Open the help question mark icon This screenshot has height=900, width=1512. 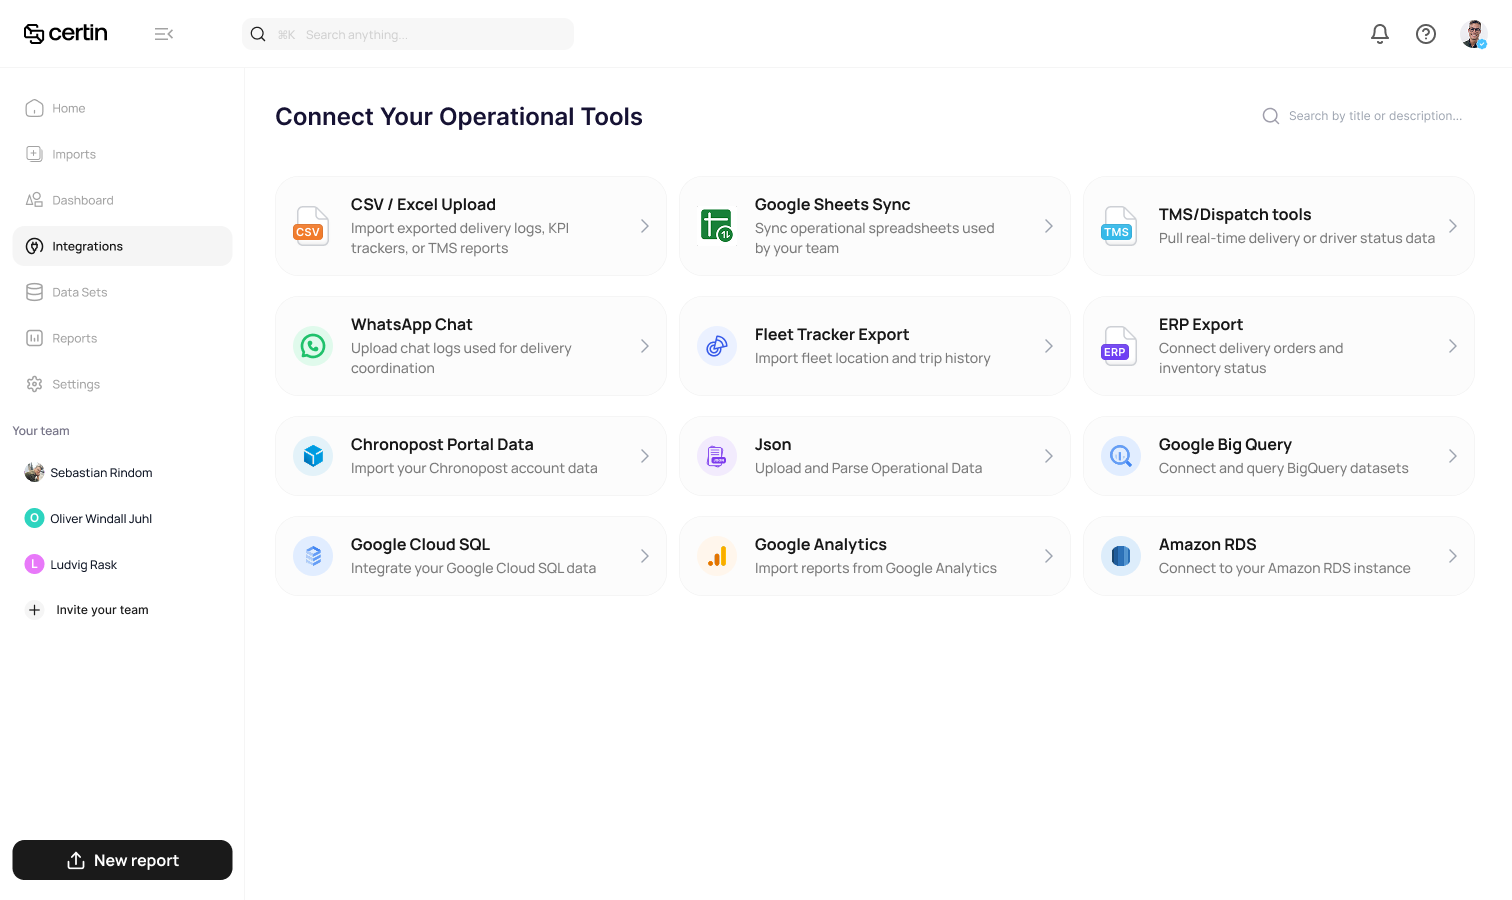pos(1426,34)
